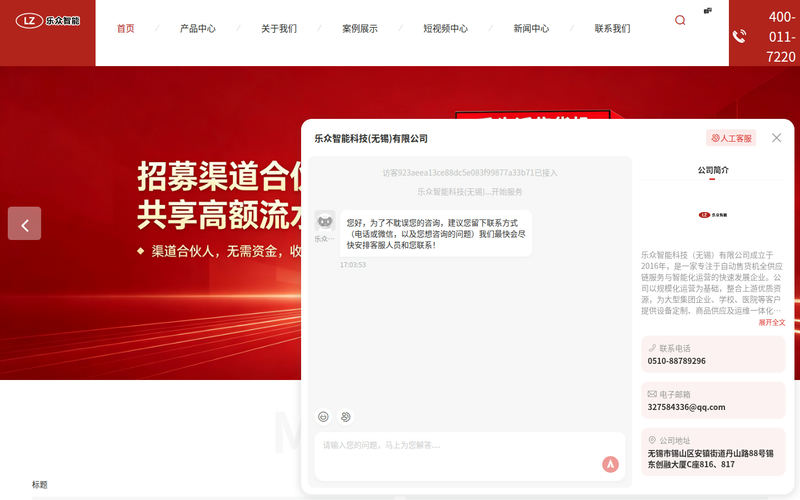Click the 电子邮箱 label
The width and height of the screenshot is (800, 500).
point(674,394)
